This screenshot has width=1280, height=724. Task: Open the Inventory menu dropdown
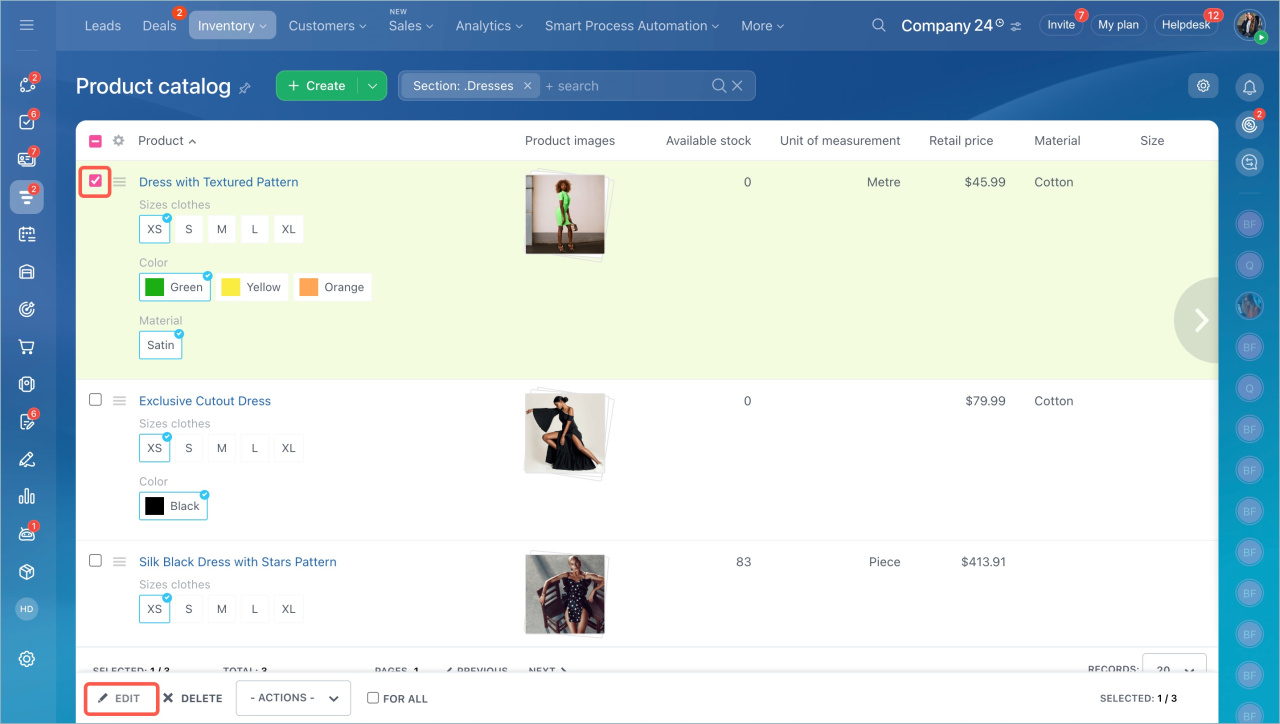click(x=233, y=25)
